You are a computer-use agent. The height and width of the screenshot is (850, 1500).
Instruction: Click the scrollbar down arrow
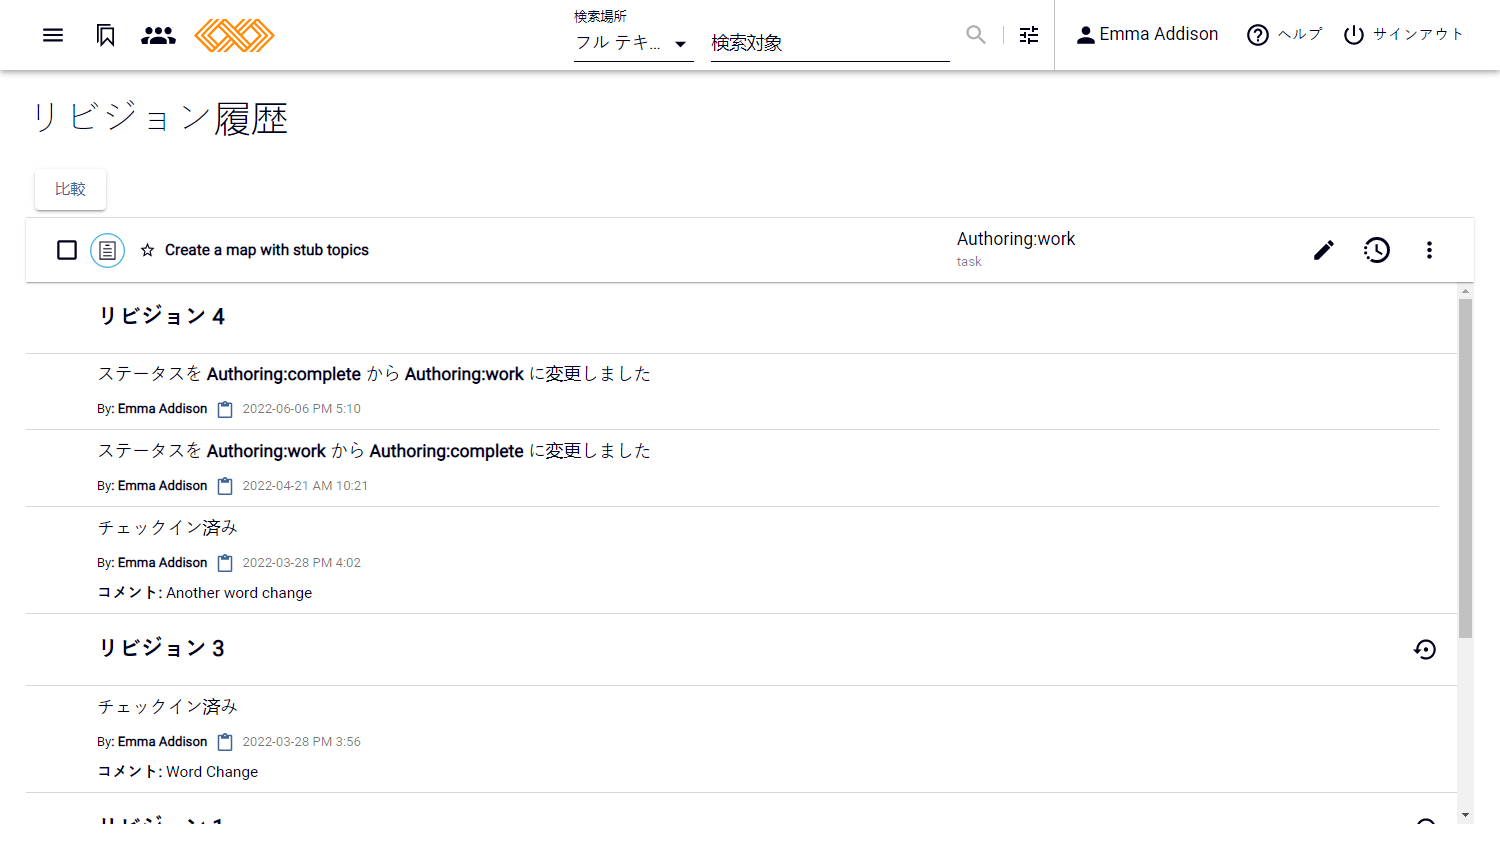tap(1465, 816)
